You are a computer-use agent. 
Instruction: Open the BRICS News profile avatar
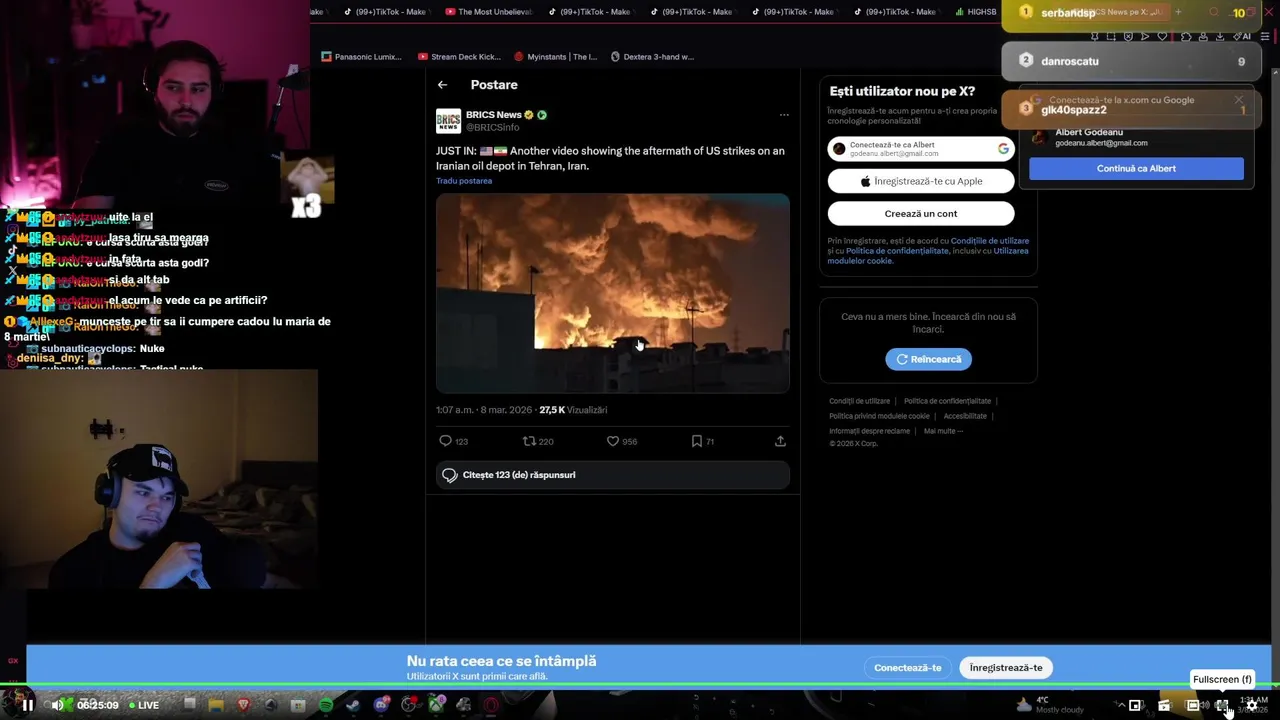pos(448,121)
